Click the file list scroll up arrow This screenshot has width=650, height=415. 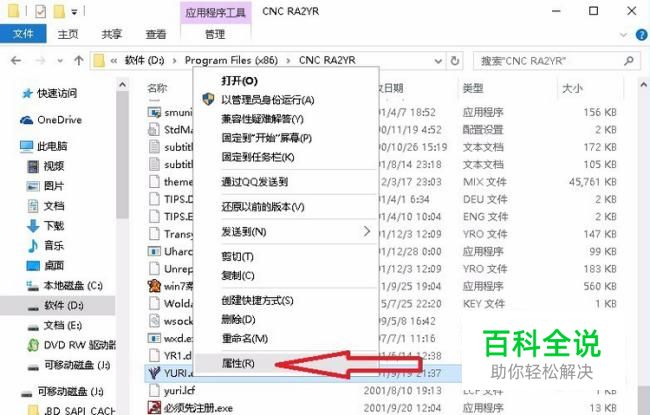tap(644, 85)
